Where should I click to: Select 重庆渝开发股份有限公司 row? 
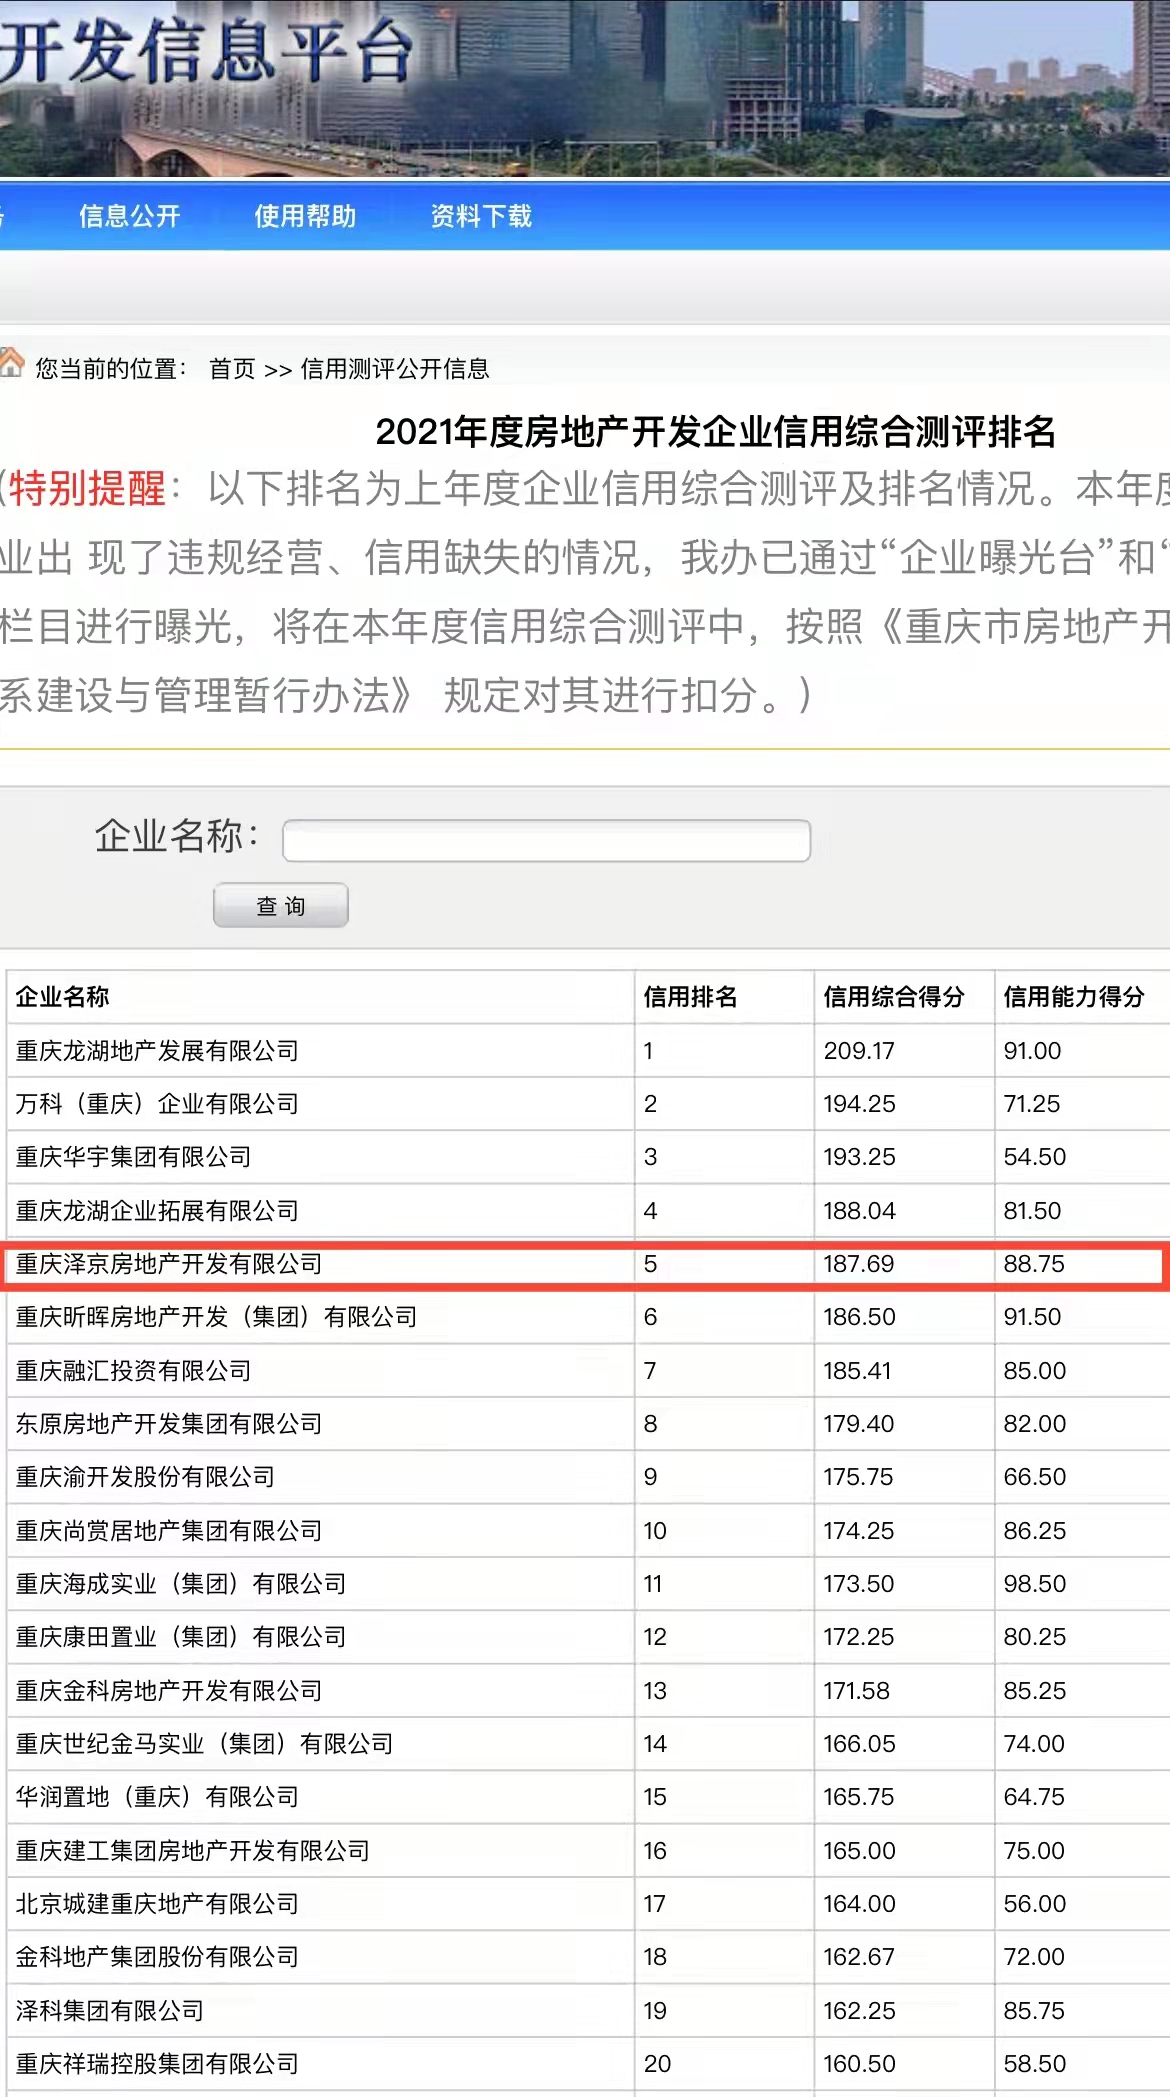pos(588,1477)
